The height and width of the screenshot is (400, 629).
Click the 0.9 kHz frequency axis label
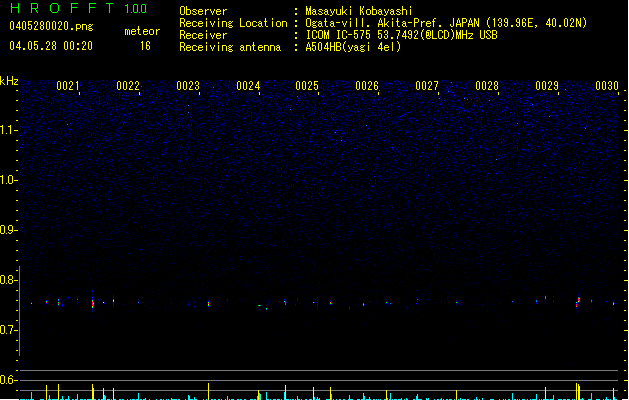(8, 230)
